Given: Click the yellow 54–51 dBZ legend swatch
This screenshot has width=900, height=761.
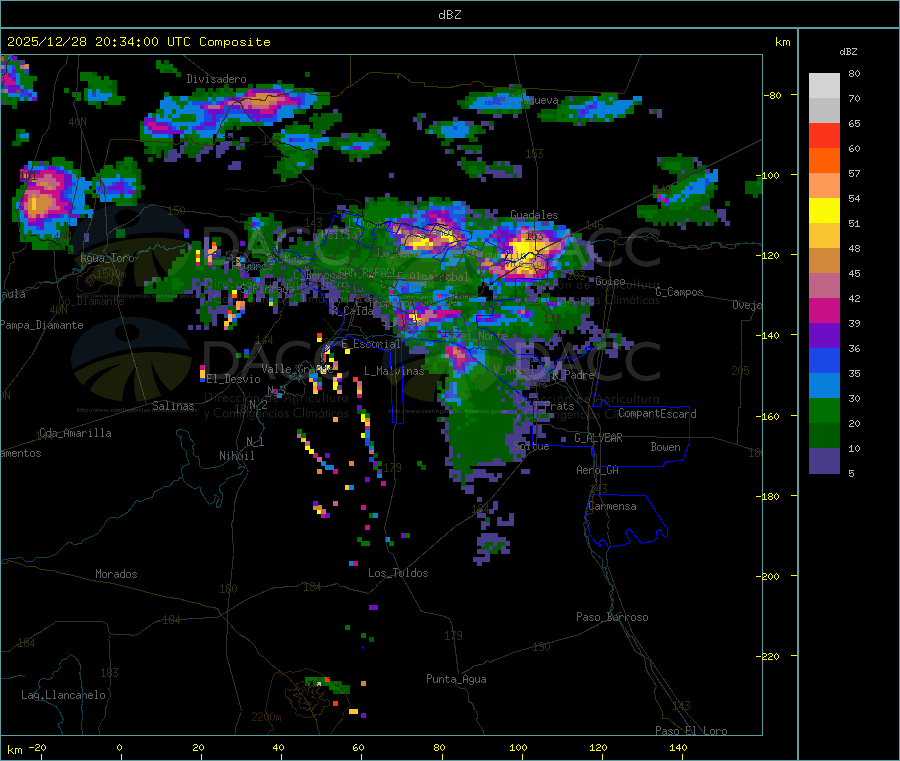Looking at the screenshot, I should (x=824, y=211).
